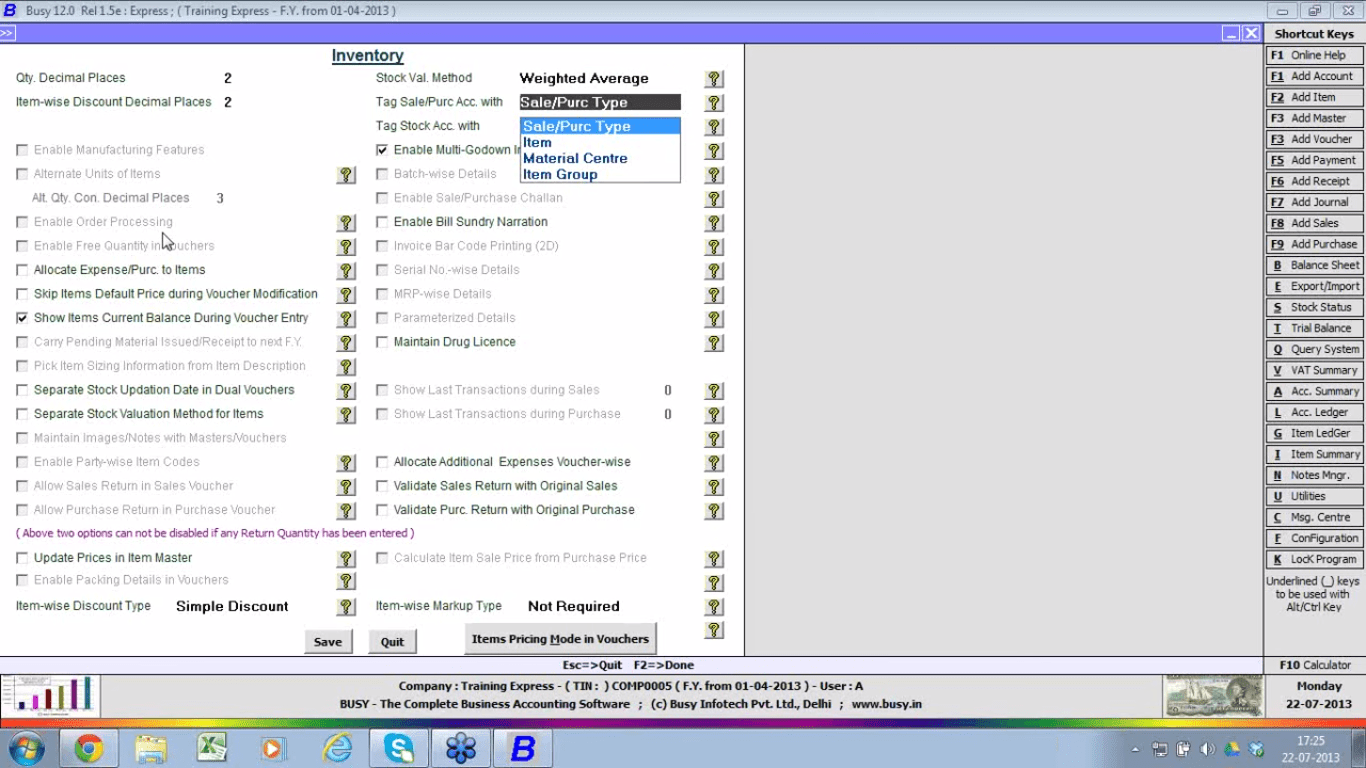Open help icon beside Tag Stock Acc. with
Viewport: 1366px width, 768px height.
coord(714,127)
